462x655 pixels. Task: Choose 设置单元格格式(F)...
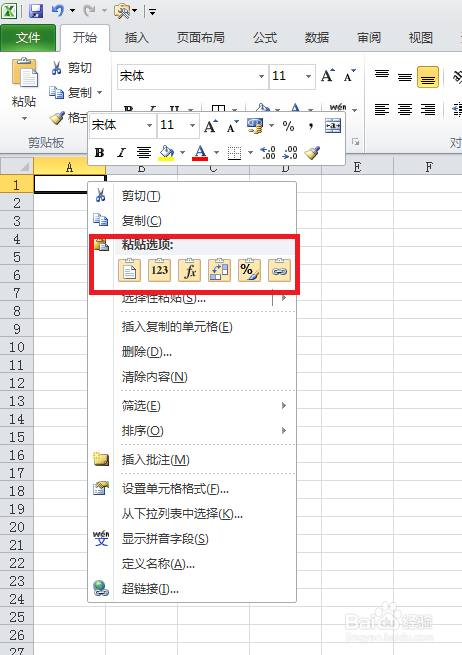(192, 489)
